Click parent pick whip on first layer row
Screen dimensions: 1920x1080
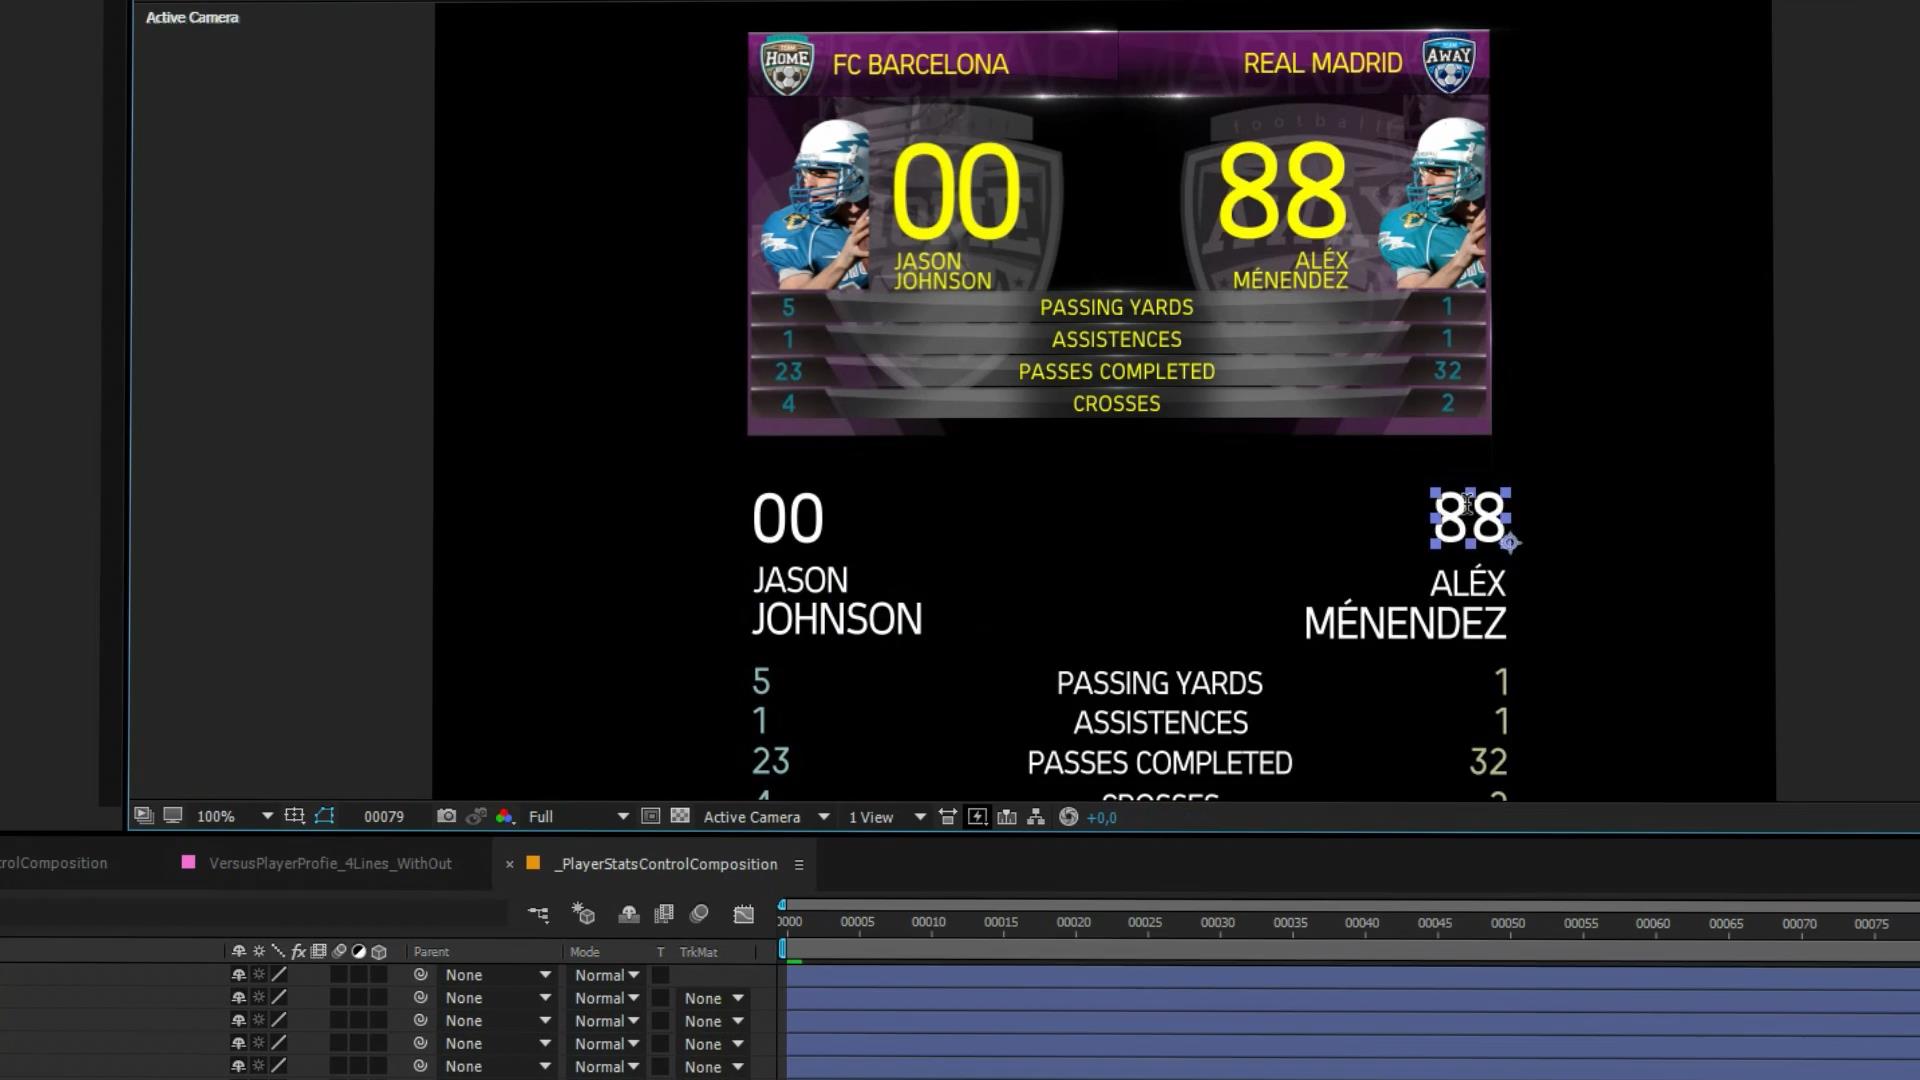coord(420,974)
